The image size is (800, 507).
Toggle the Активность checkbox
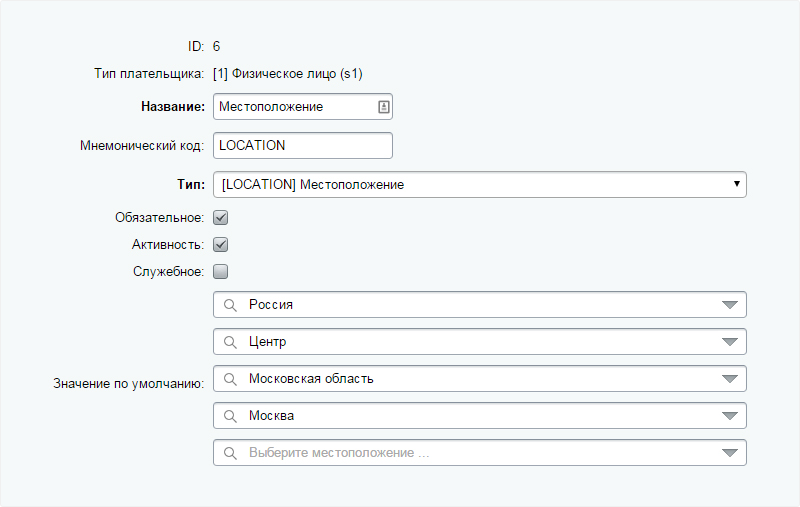(x=221, y=244)
